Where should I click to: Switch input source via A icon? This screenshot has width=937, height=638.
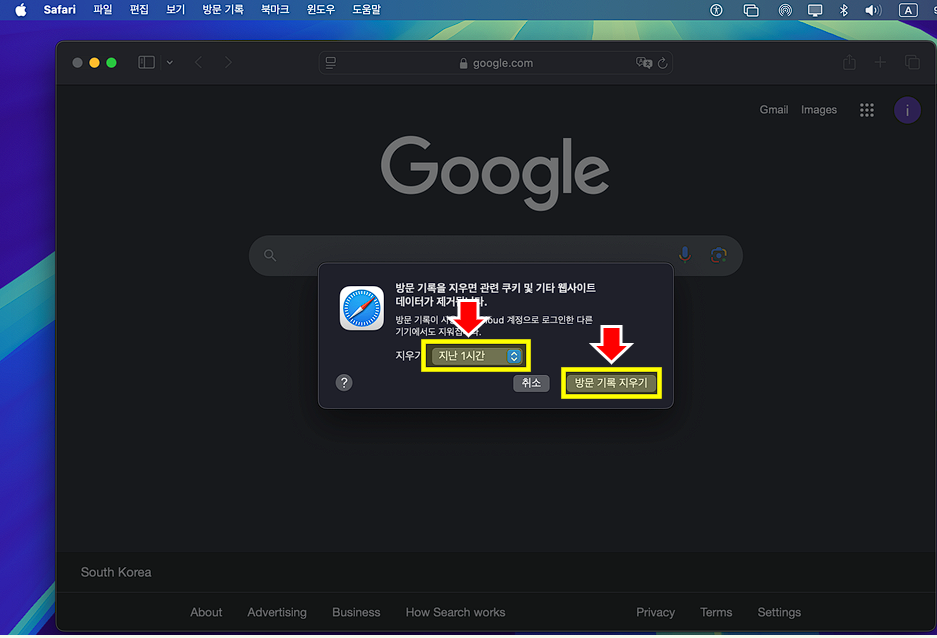tap(908, 10)
